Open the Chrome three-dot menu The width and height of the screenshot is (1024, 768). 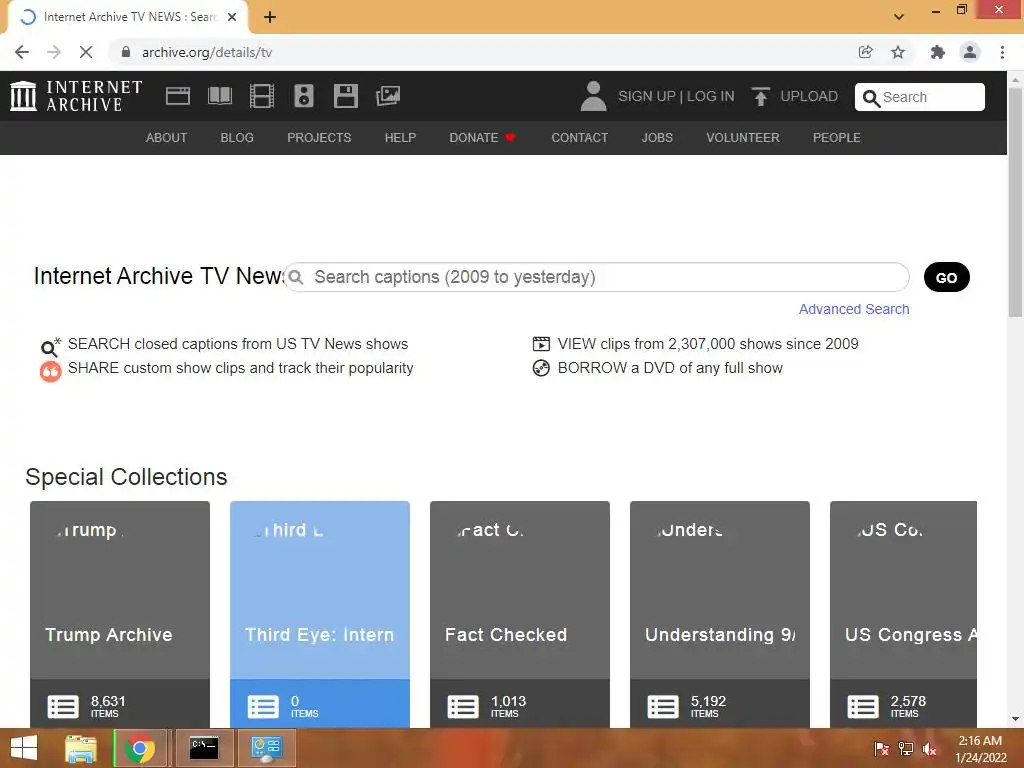[1002, 52]
